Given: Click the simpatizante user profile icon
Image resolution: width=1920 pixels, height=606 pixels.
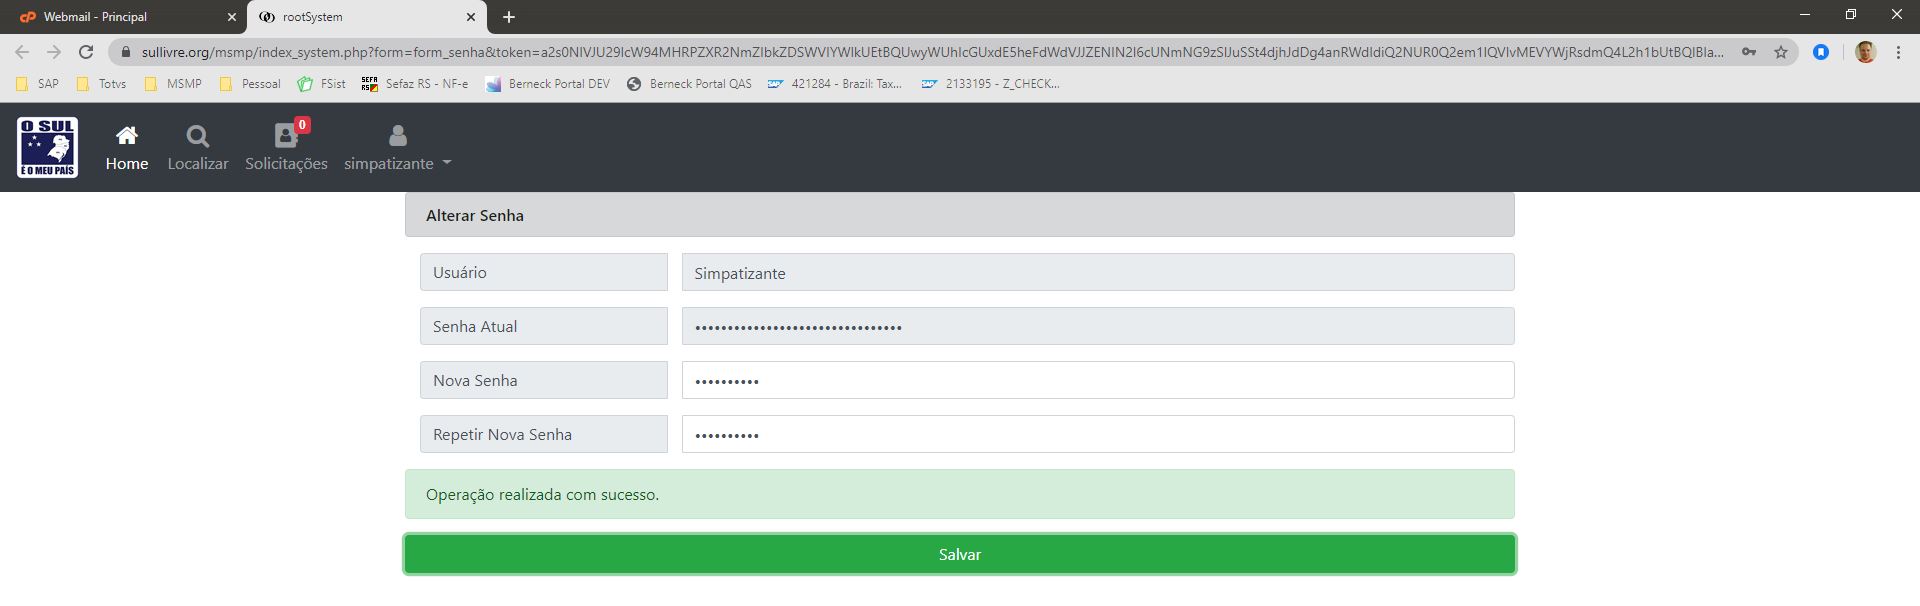Looking at the screenshot, I should point(397,136).
